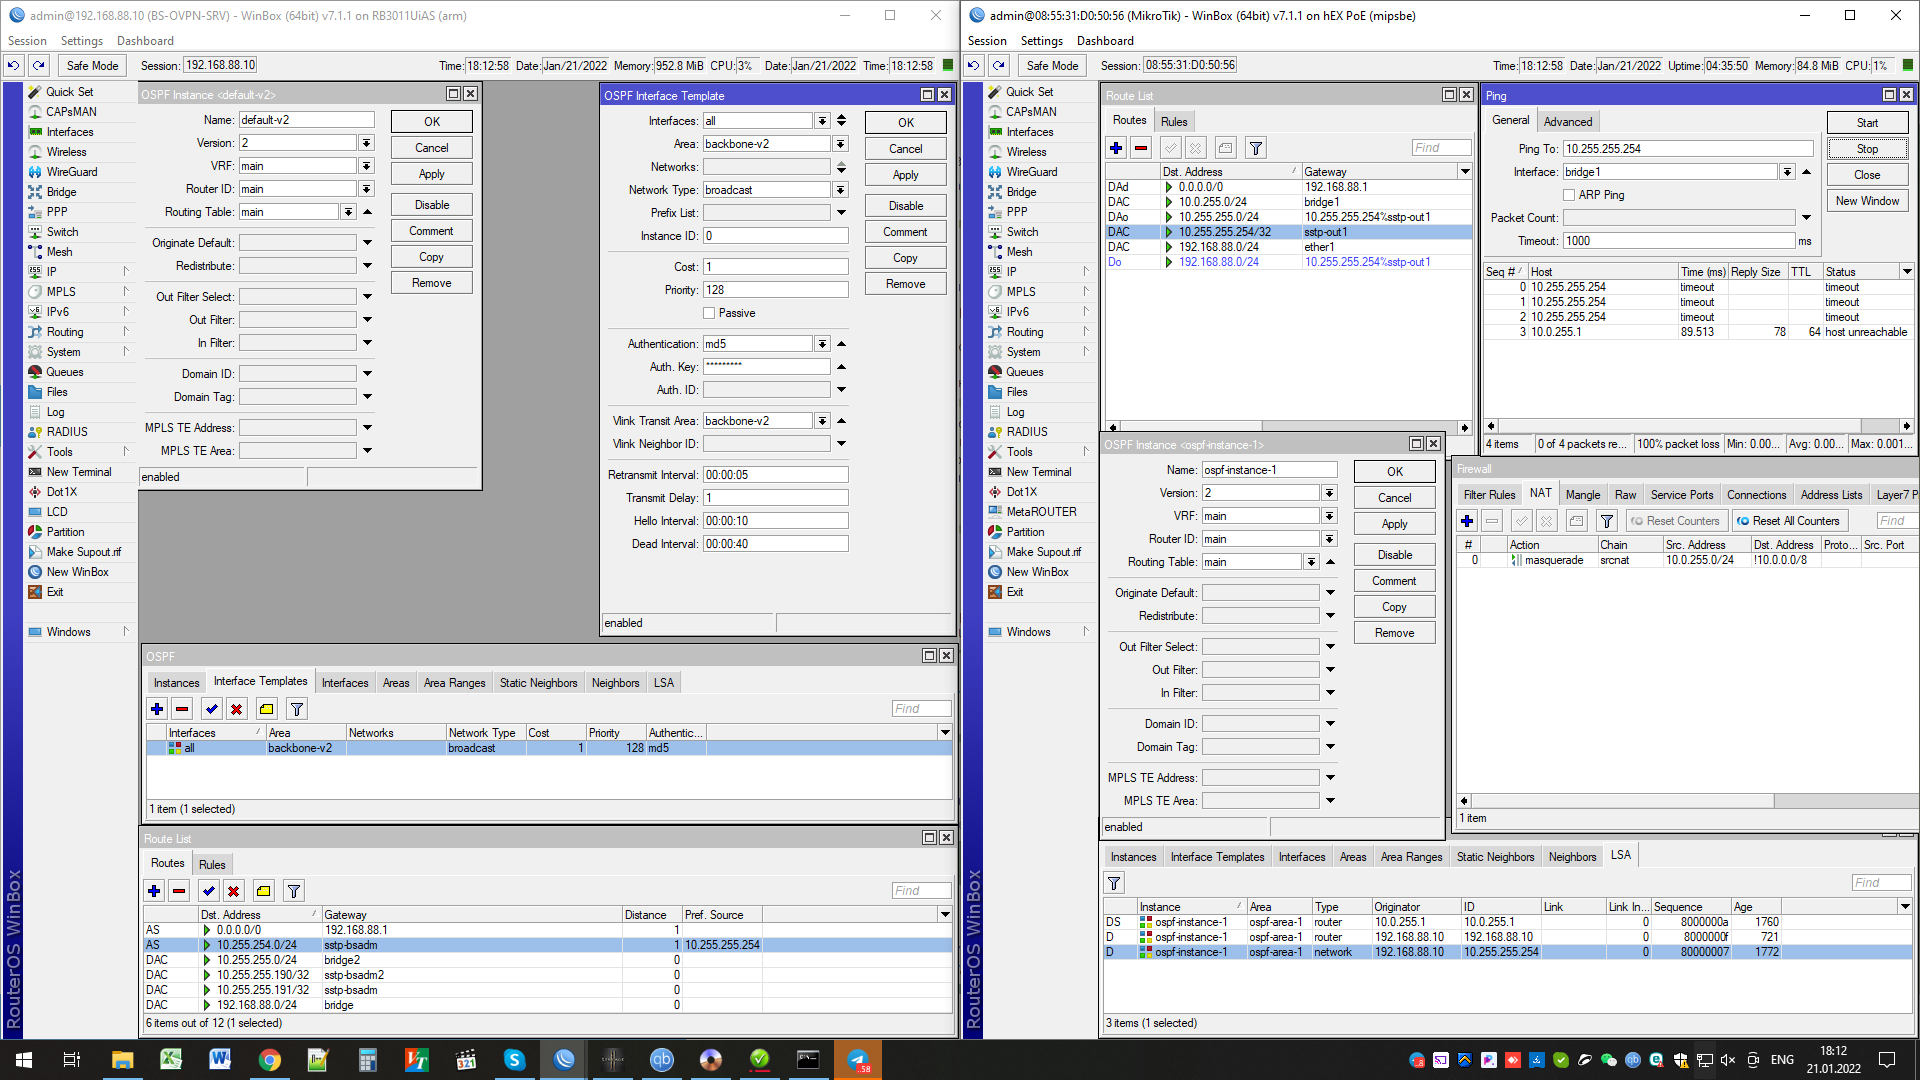
Task: Switch to Neighbors tab in left OSPF window
Action: pos(615,683)
